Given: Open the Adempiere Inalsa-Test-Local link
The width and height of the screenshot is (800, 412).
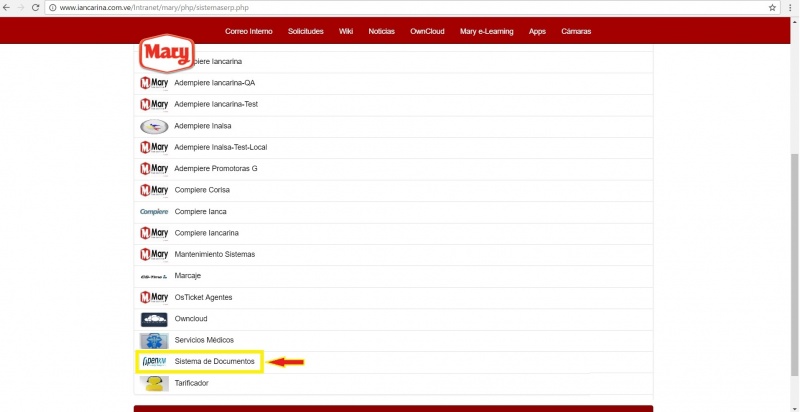Looking at the screenshot, I should pyautogui.click(x=221, y=147).
